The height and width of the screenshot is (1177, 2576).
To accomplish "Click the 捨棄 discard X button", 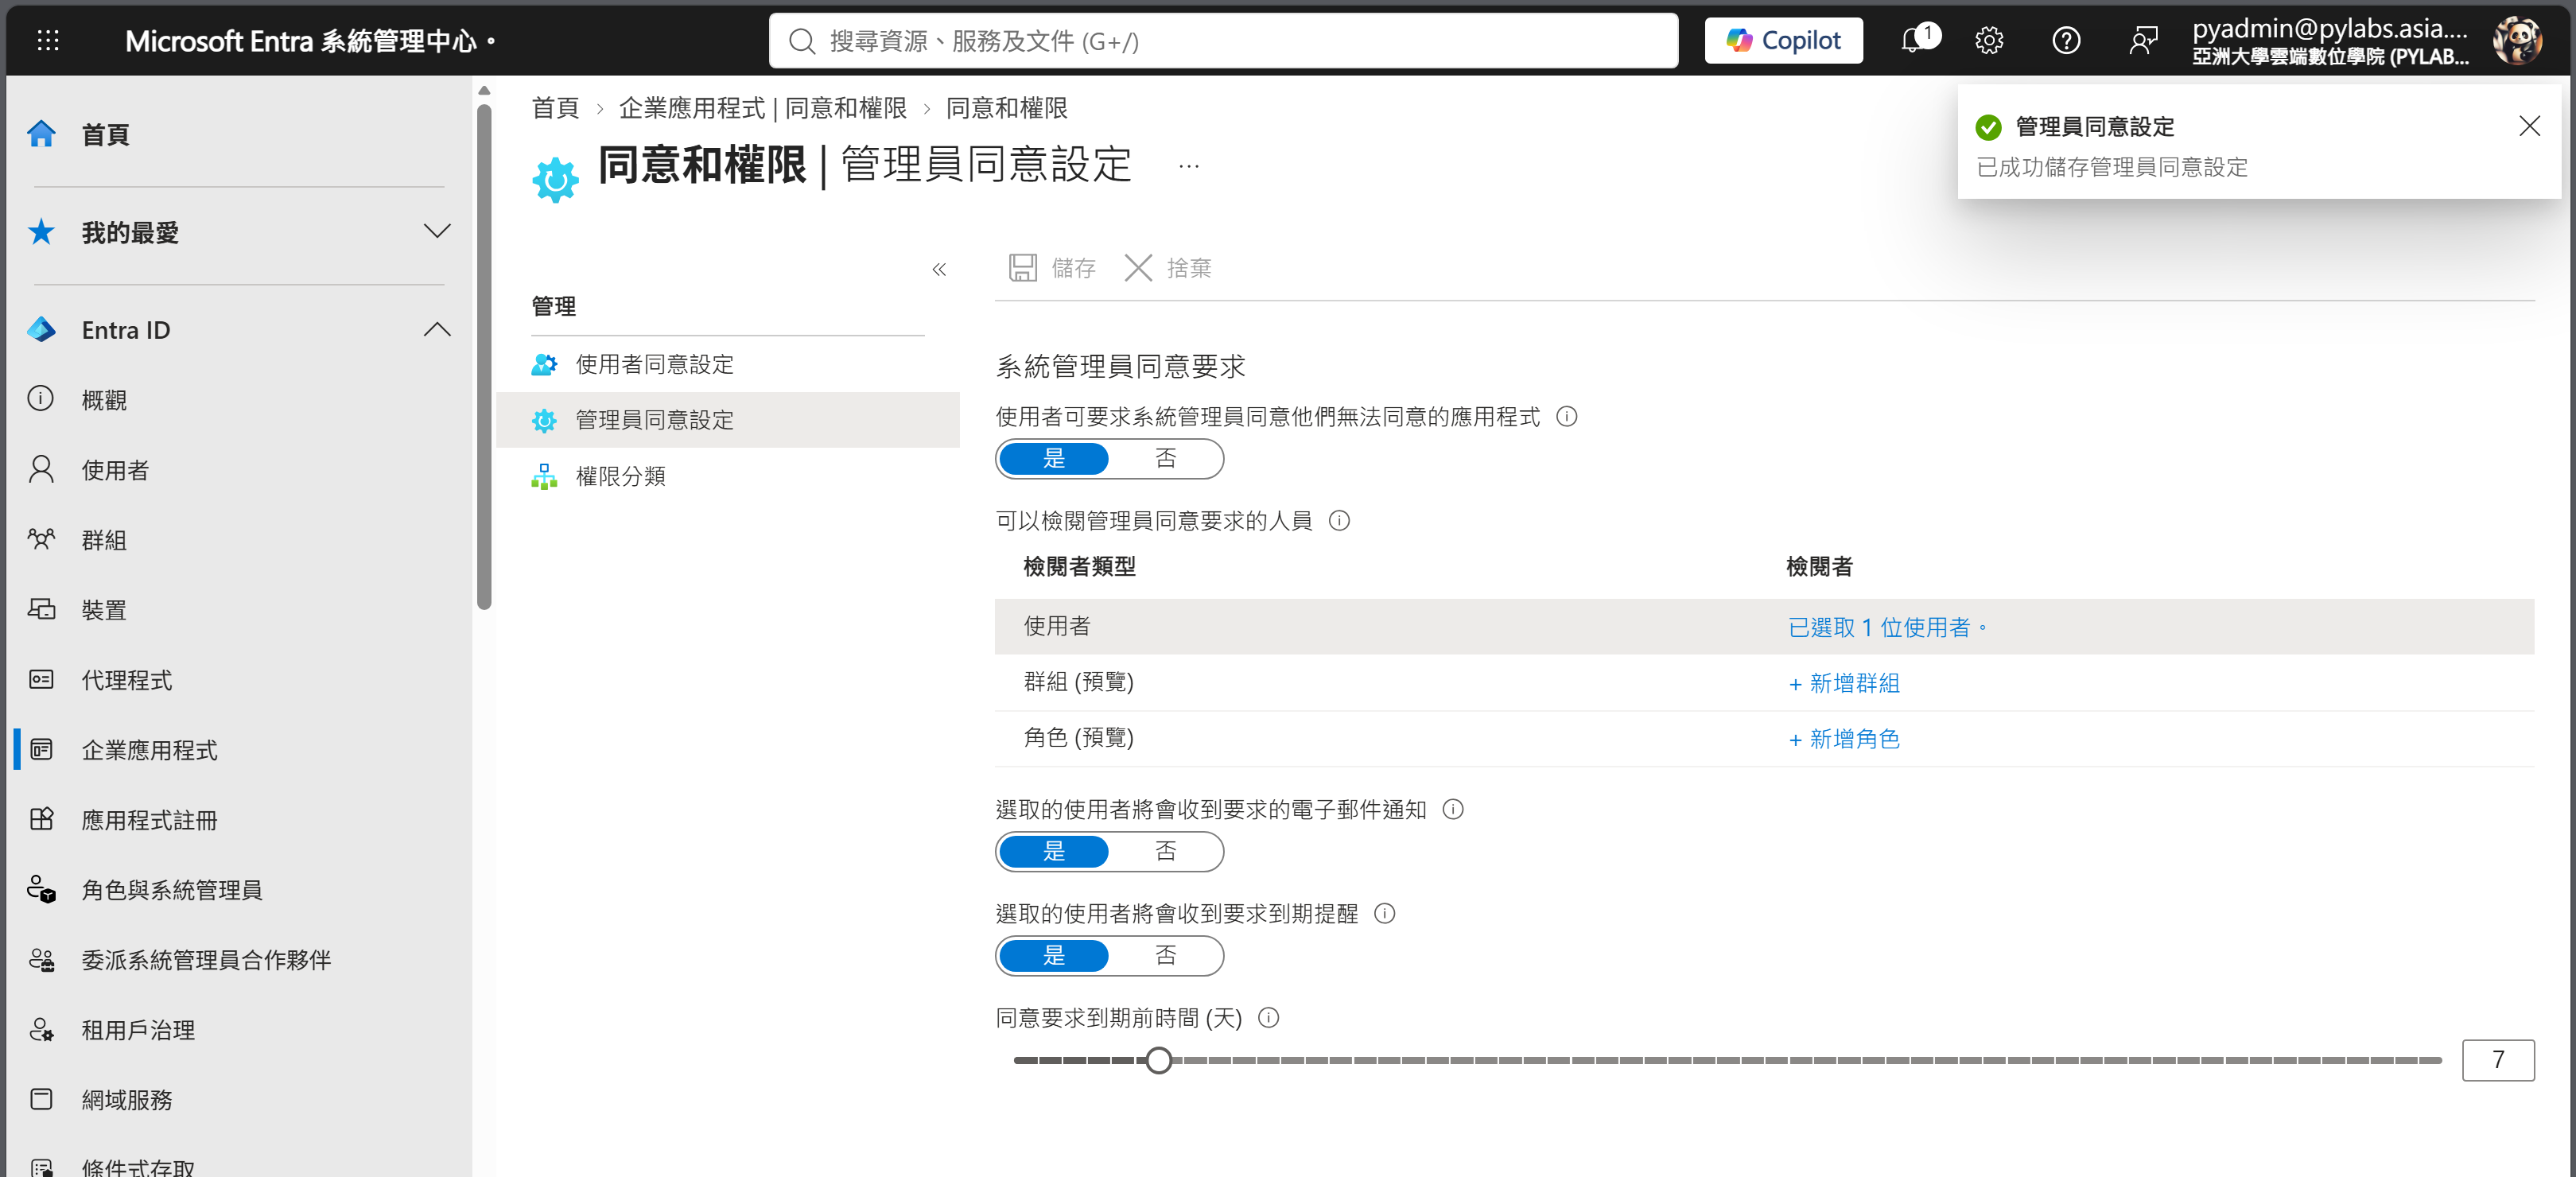I will tap(1168, 268).
